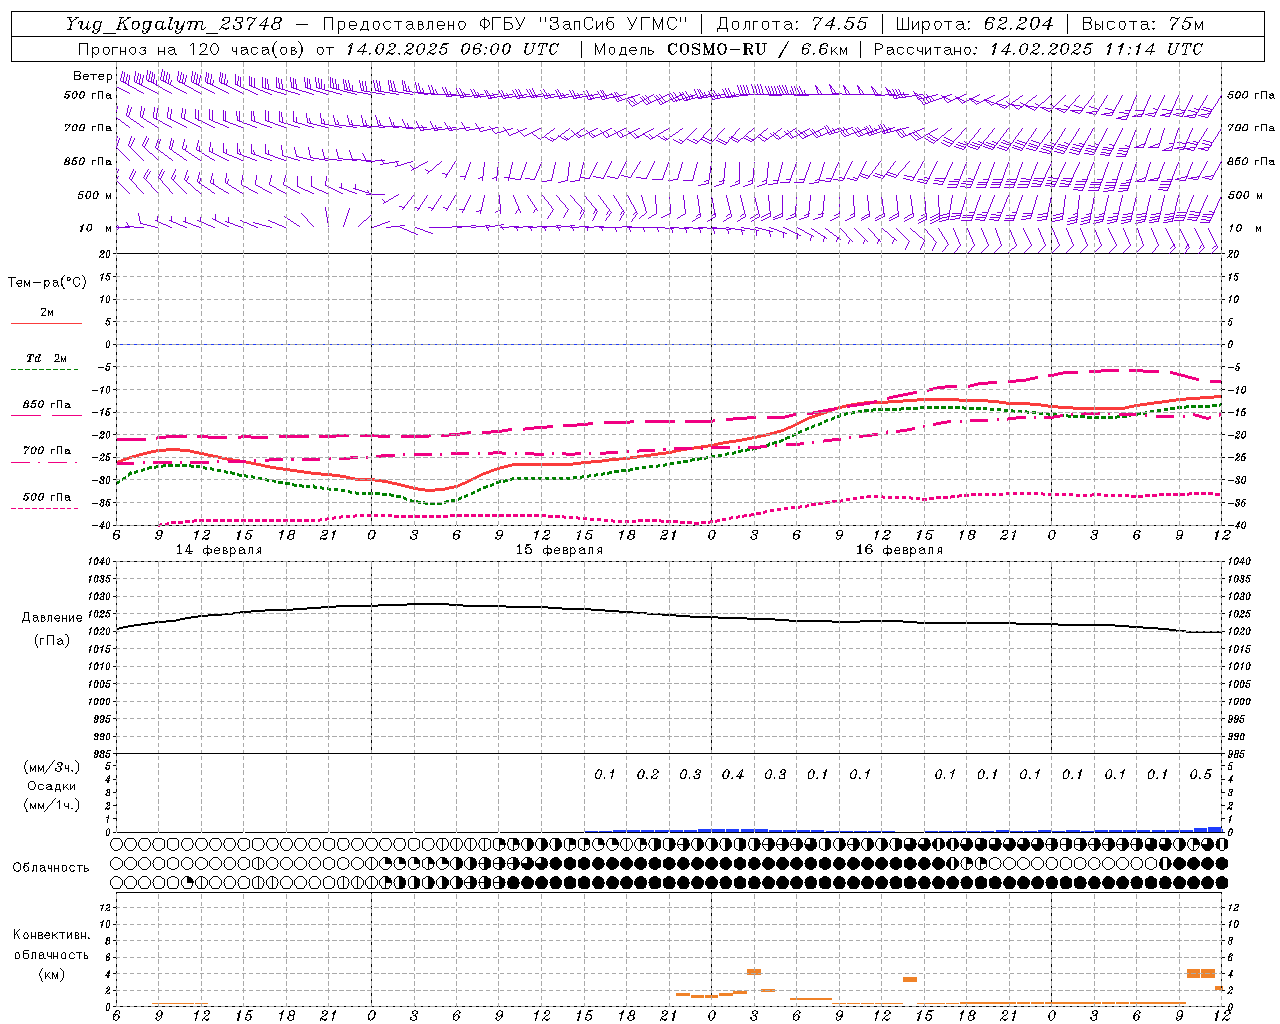Click the Широта: 62.204 header field
Image resolution: width=1280 pixels, height=1024 pixels.
tap(974, 23)
